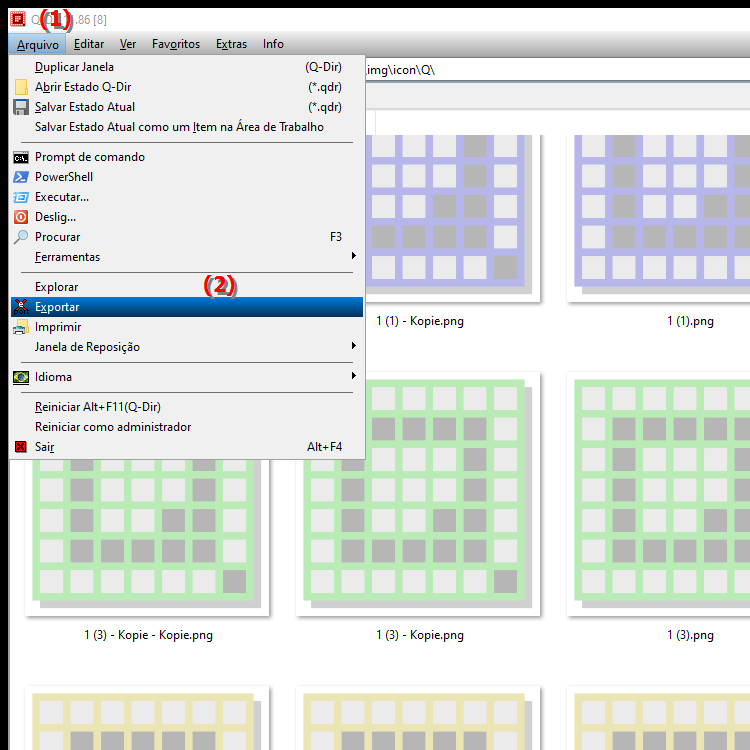Expand Janela de Reposição submenu arrow
Viewport: 750px width, 750px height.
click(353, 346)
